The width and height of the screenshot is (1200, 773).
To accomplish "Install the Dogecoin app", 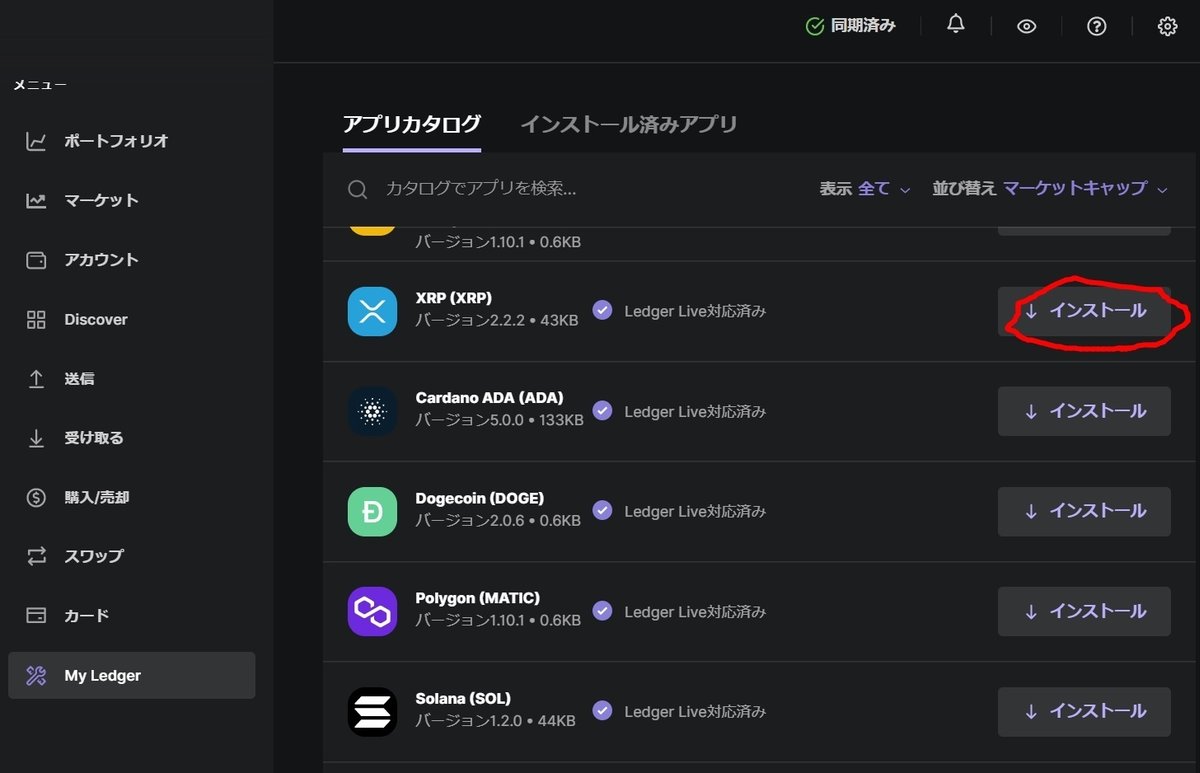I will [x=1084, y=511].
